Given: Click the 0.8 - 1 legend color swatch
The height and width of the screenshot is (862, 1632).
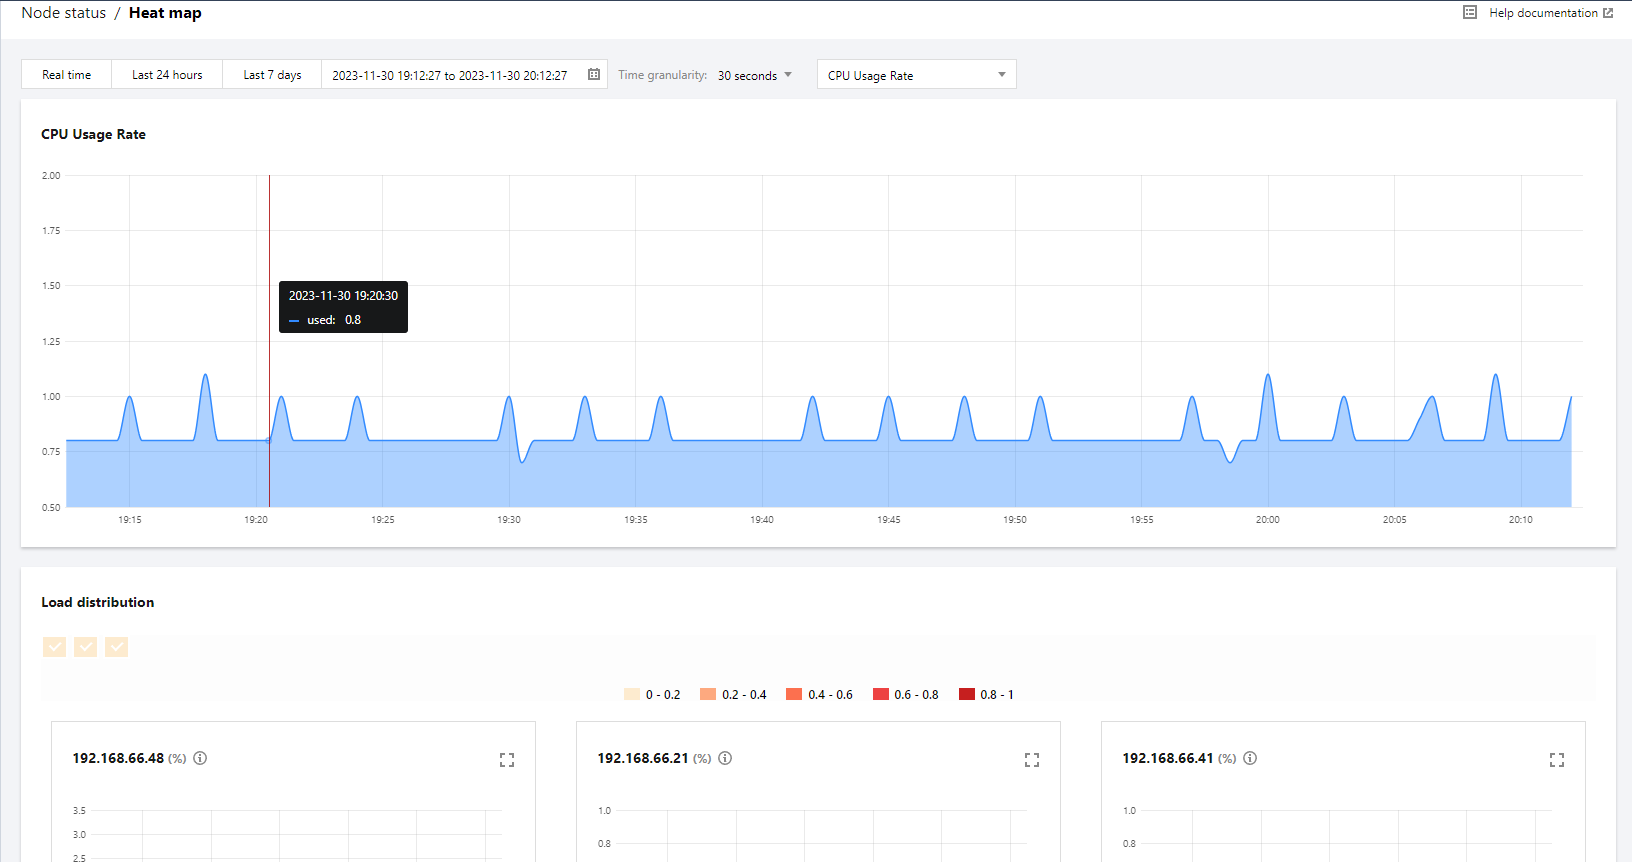Looking at the screenshot, I should coord(967,694).
